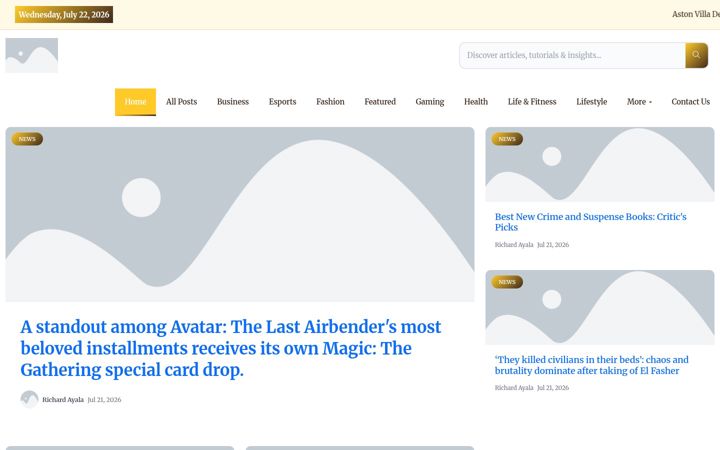Navigate to the Fashion category
Screen dimensions: 720x450
(x=330, y=101)
